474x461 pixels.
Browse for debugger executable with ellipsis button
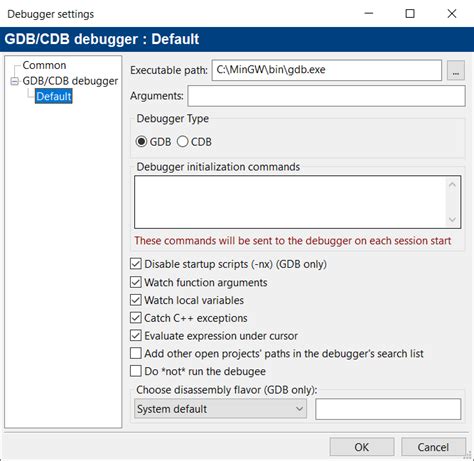click(x=456, y=70)
